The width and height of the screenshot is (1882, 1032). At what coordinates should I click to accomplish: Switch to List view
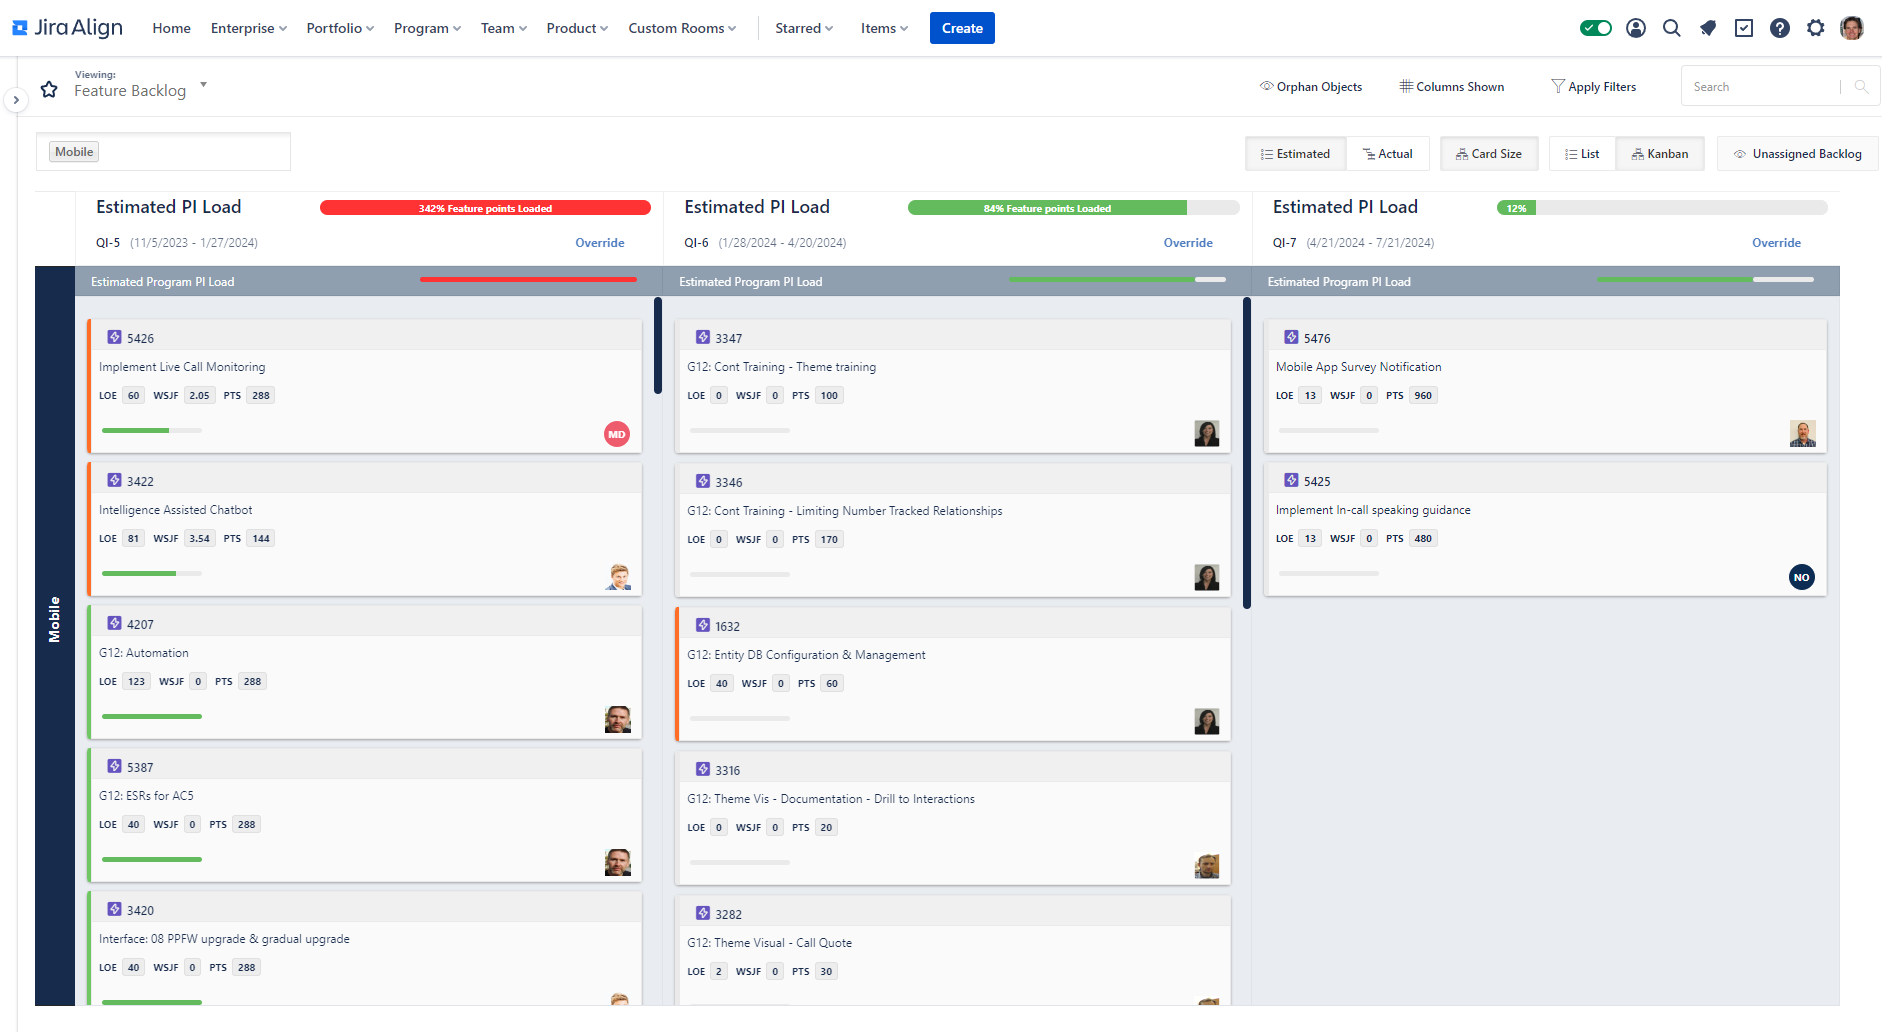pos(1582,154)
